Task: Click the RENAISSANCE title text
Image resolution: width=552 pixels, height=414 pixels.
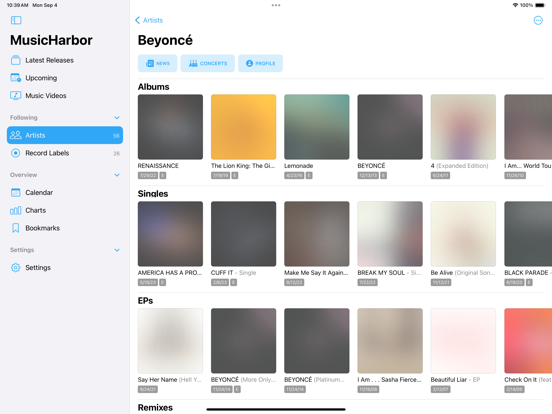Action: click(158, 166)
